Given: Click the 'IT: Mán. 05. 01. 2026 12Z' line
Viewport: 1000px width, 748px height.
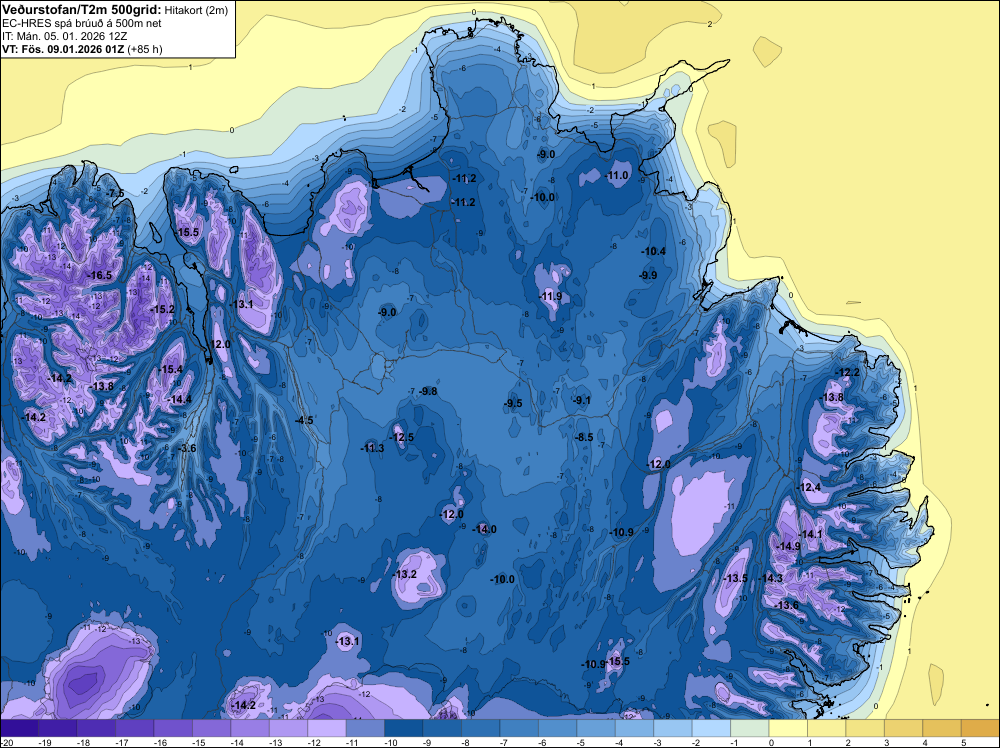Looking at the screenshot, I should click(x=64, y=36).
